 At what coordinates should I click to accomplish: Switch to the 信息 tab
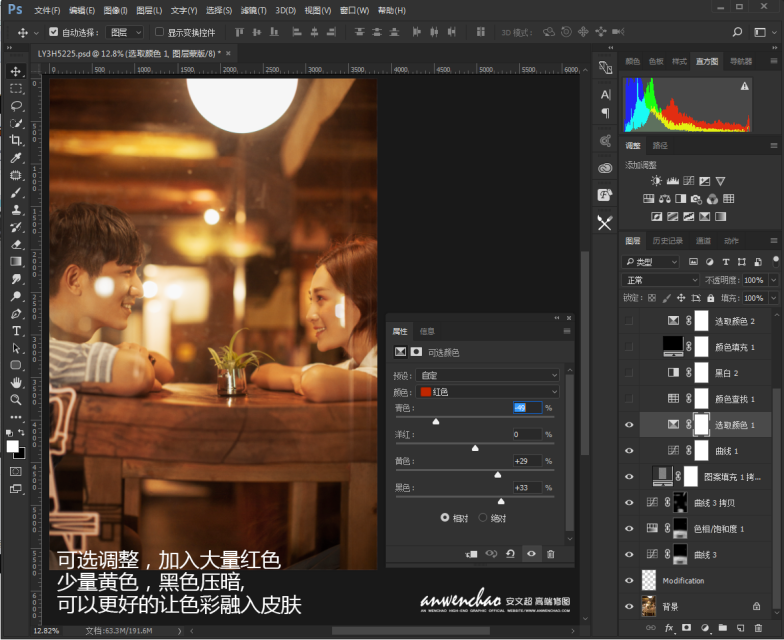click(427, 331)
